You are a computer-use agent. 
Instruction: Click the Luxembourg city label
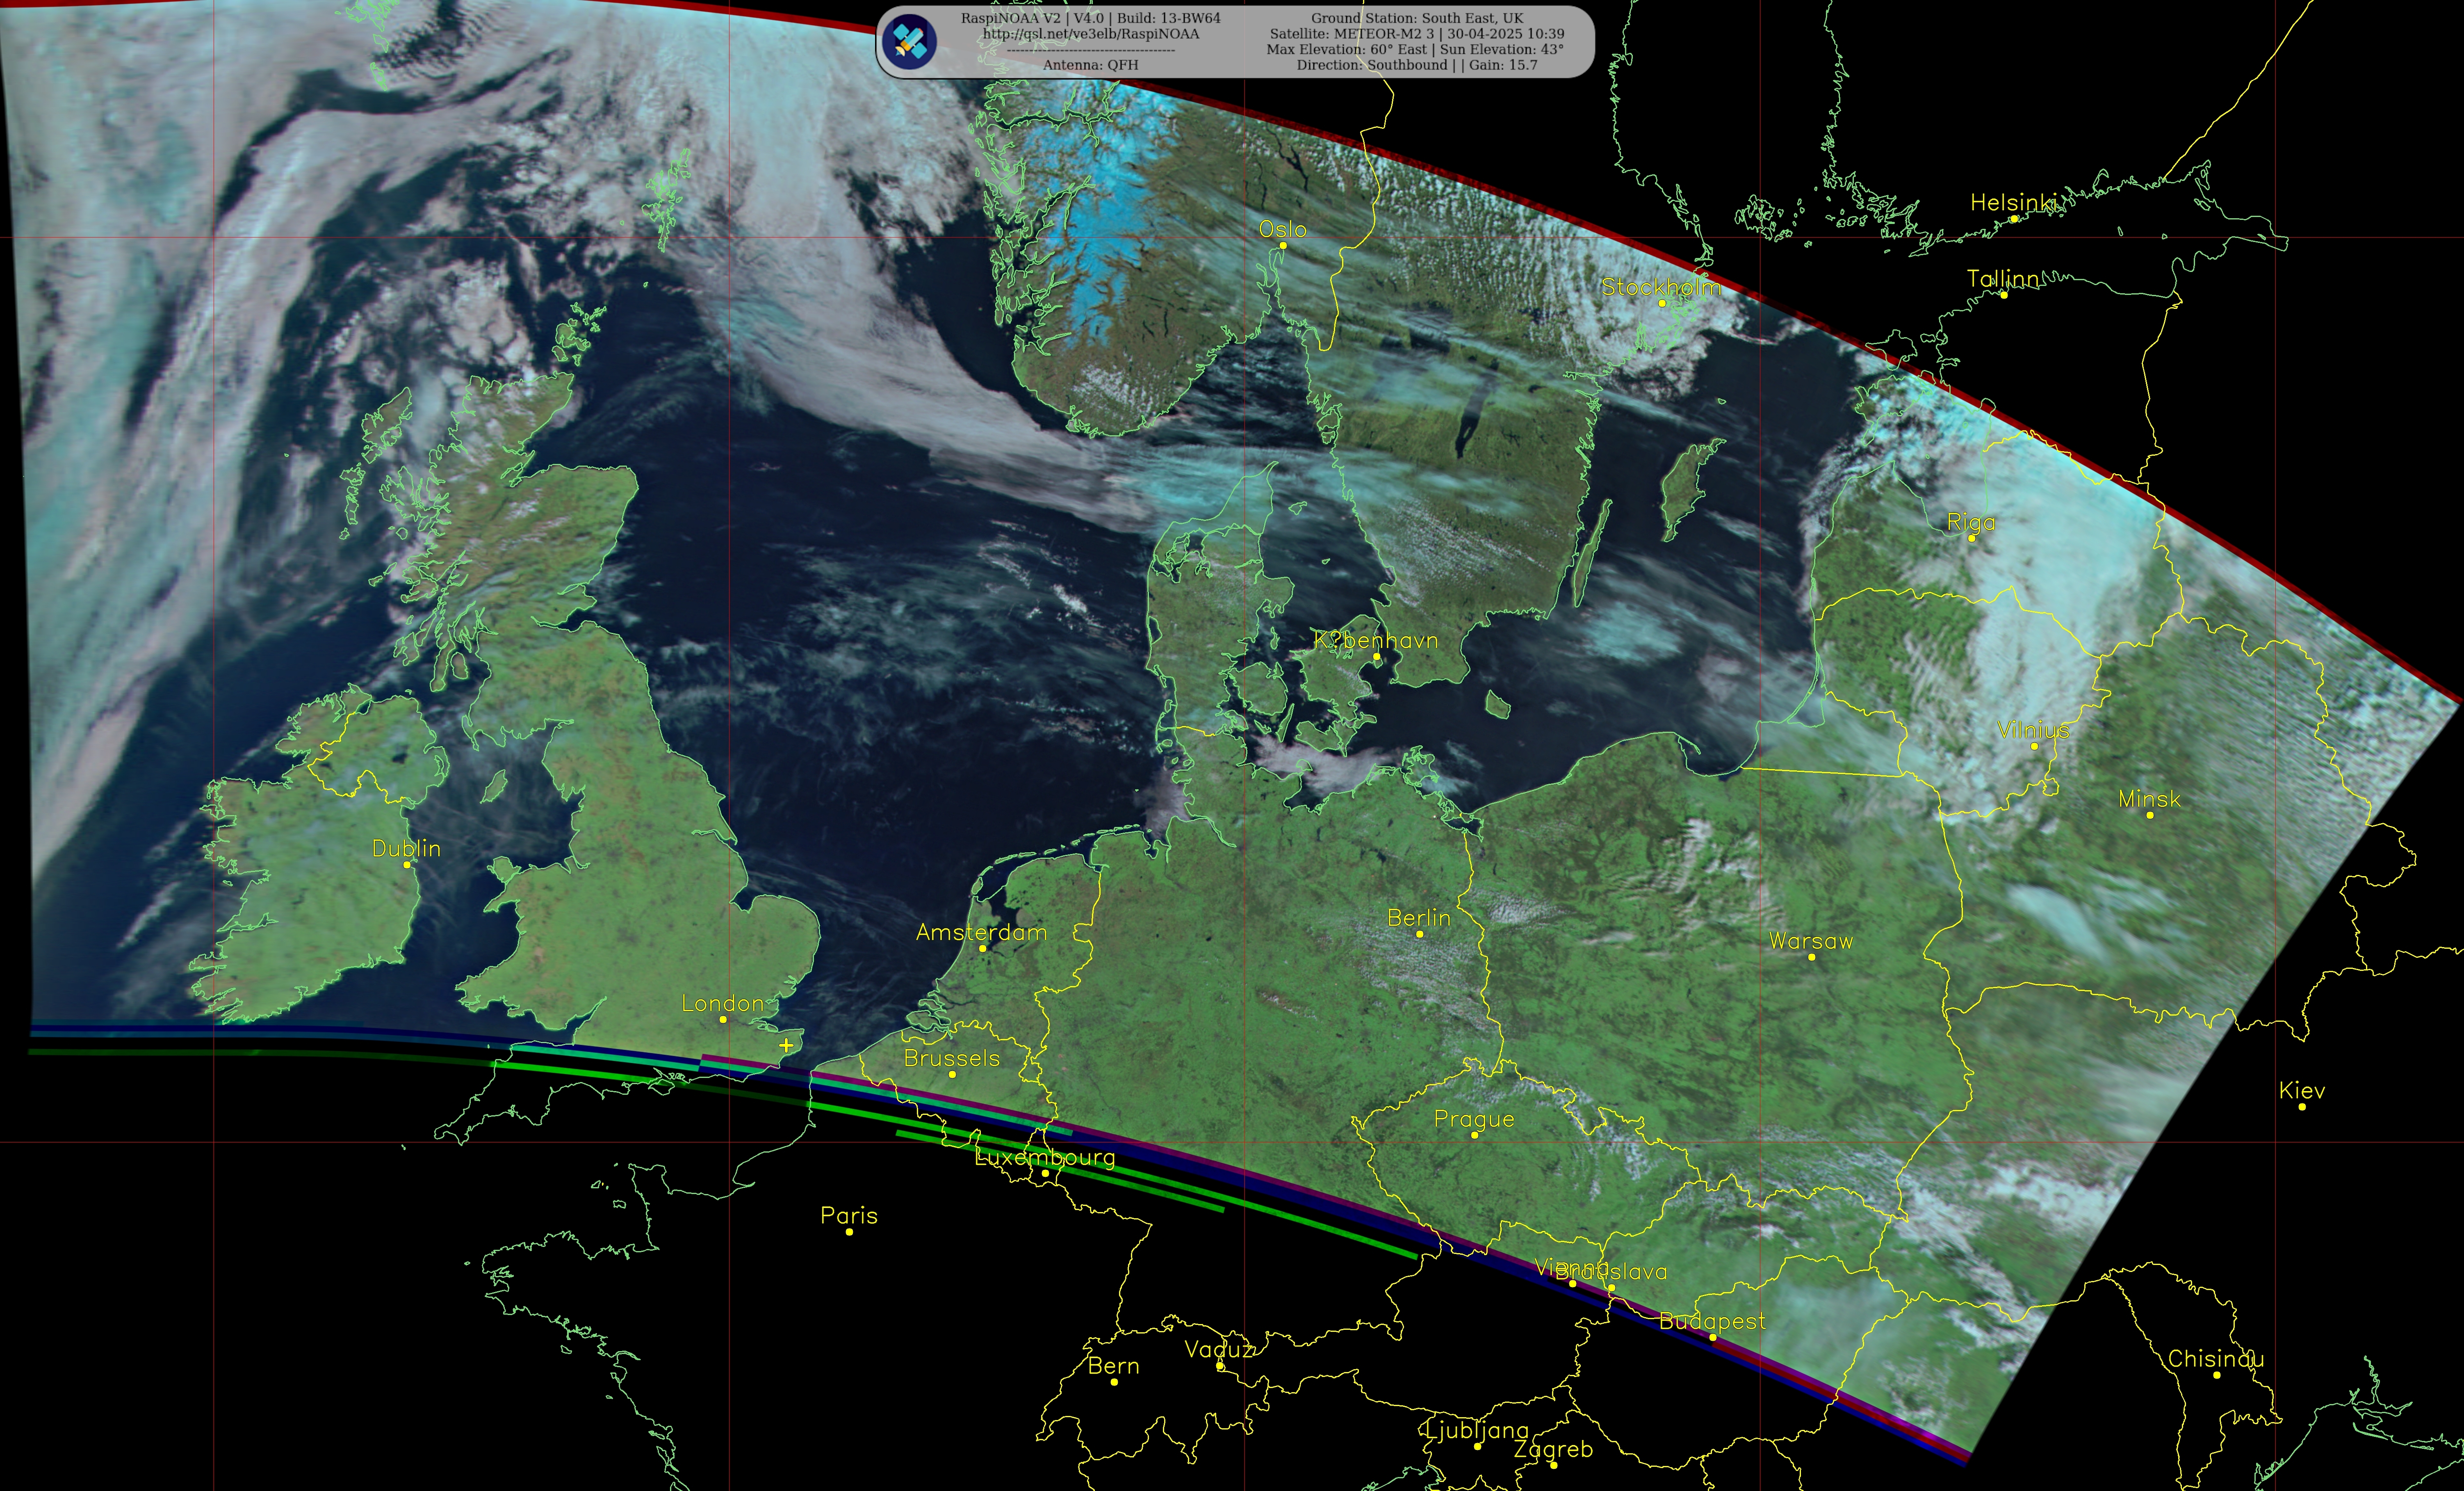tap(1045, 1157)
